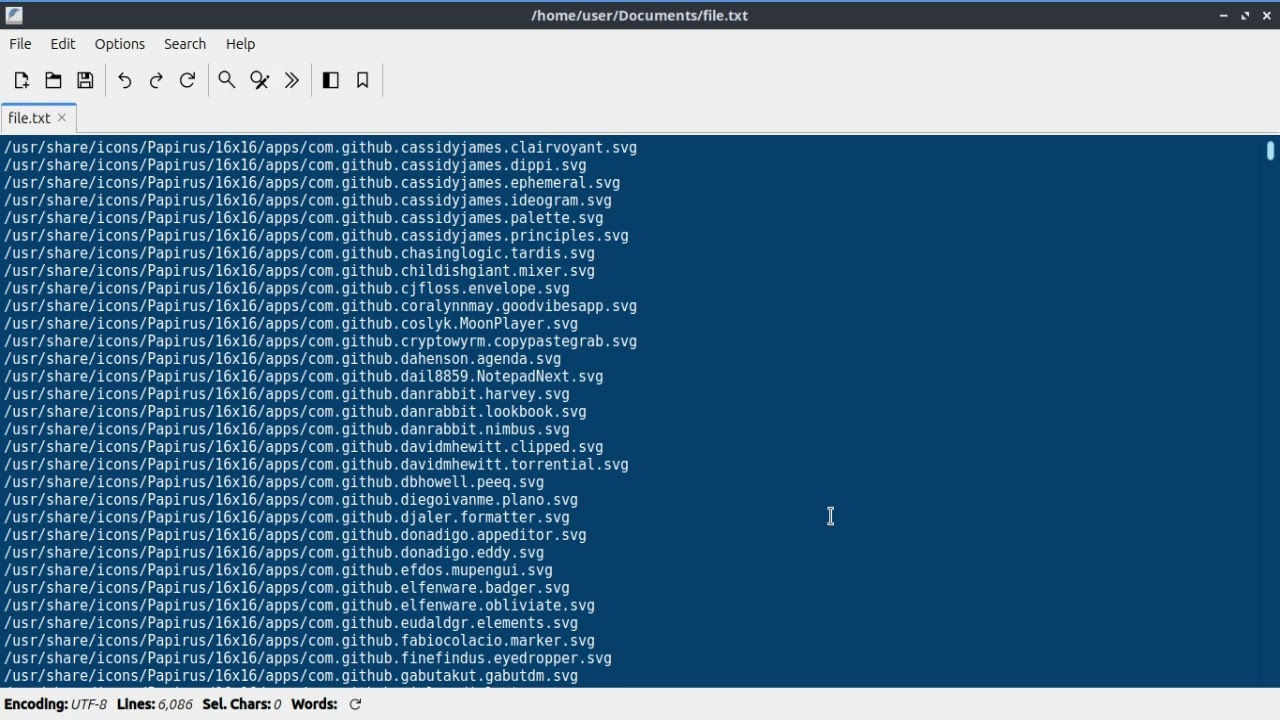The image size is (1280, 720).
Task: Click the line ending coslyk.MoonPlayer.svg
Action: (291, 324)
